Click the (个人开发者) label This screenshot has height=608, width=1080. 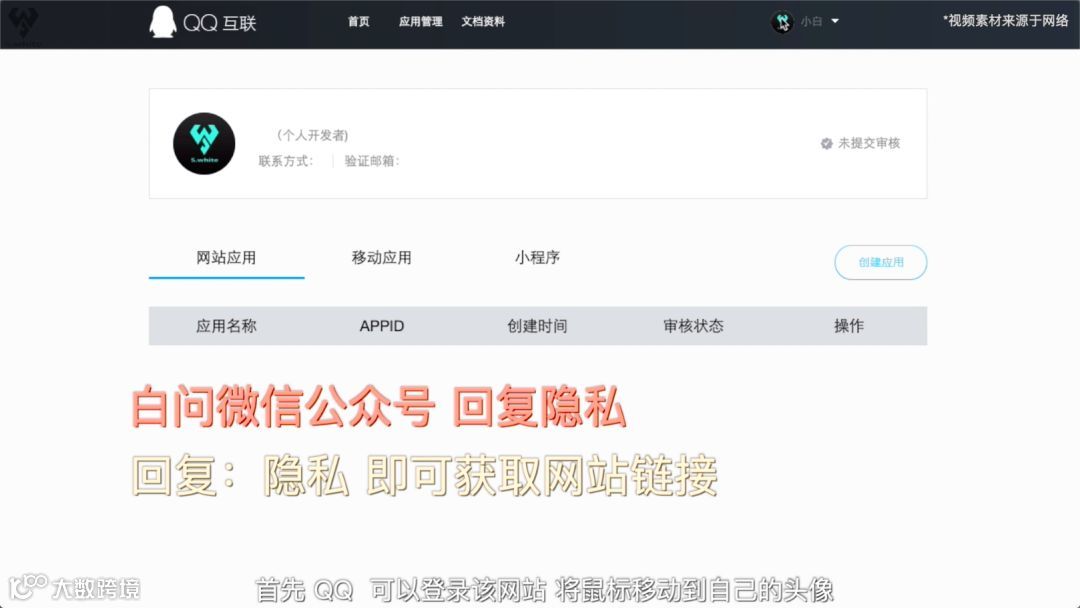coord(312,135)
